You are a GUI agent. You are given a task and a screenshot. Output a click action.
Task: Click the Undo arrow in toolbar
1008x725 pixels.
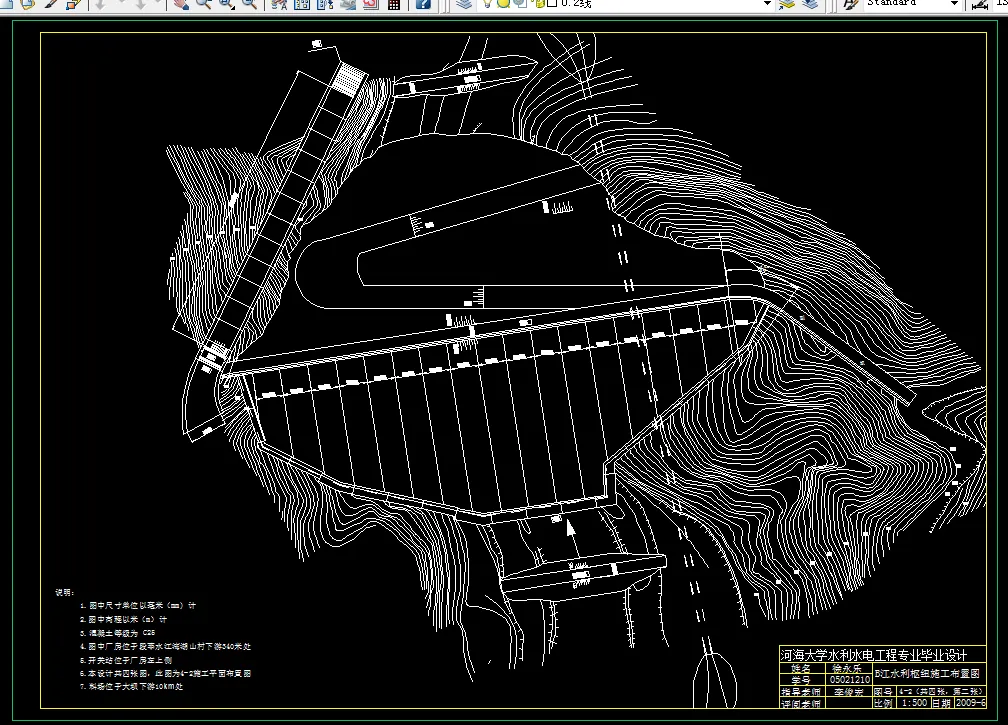coord(100,4)
